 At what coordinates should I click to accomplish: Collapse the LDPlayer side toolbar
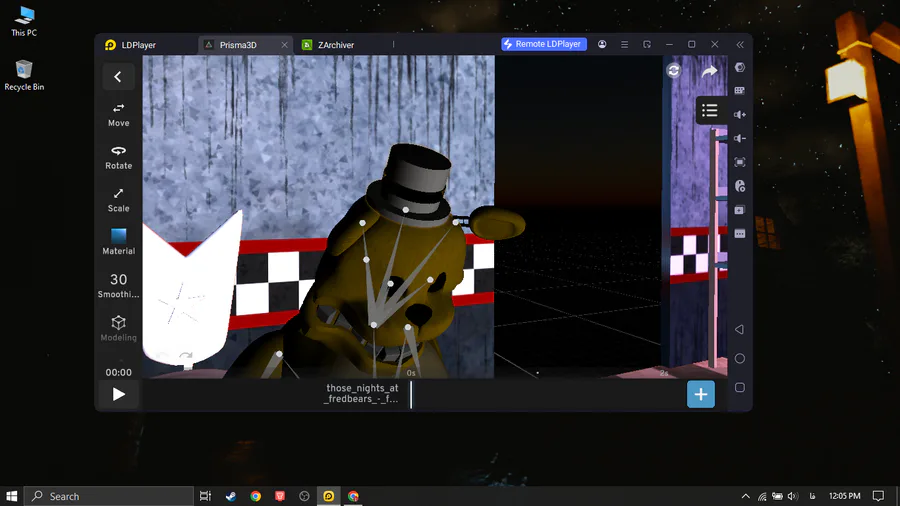740,44
